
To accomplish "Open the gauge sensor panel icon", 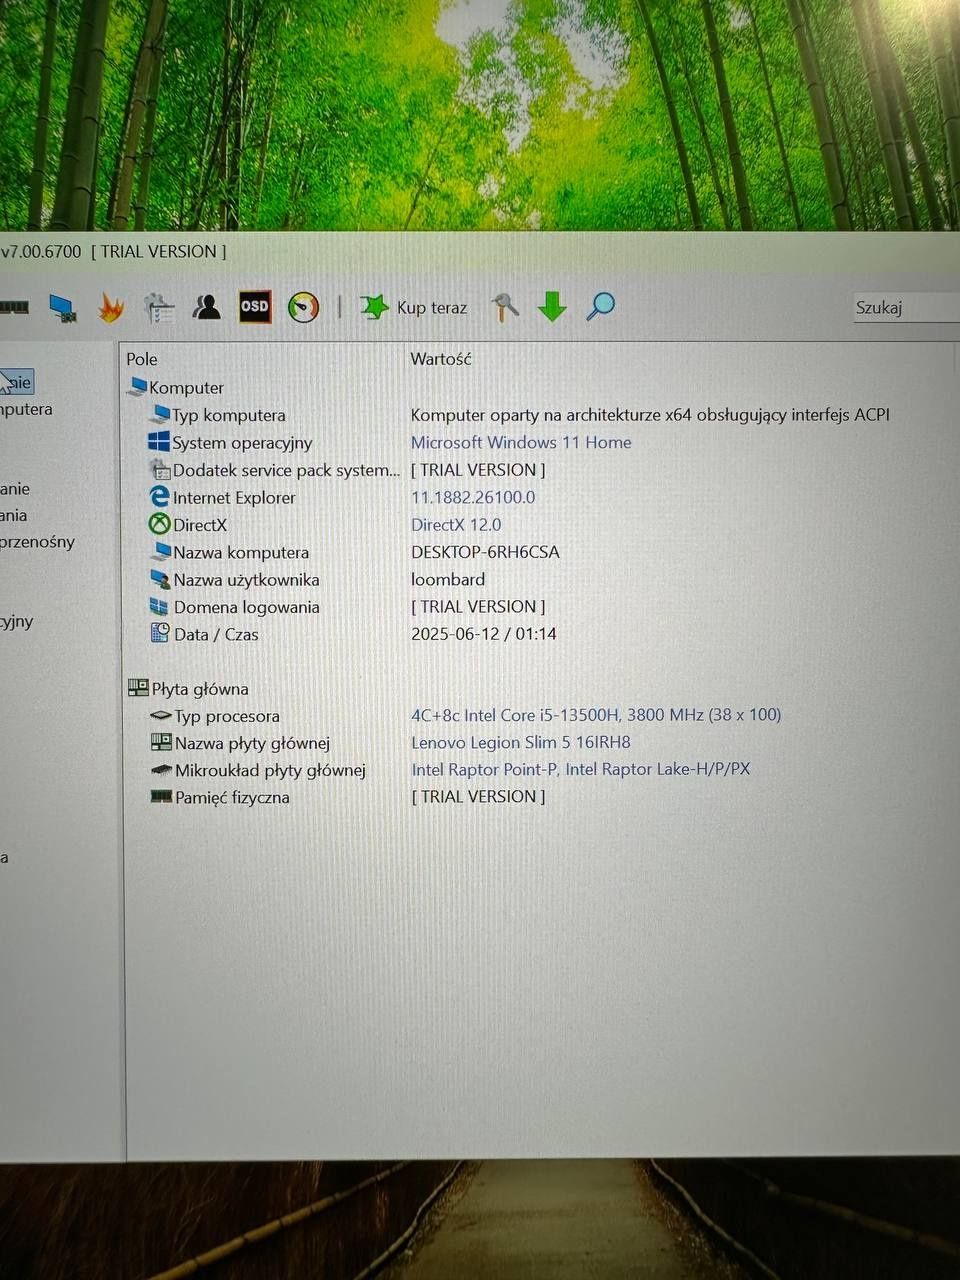I will tap(303, 307).
